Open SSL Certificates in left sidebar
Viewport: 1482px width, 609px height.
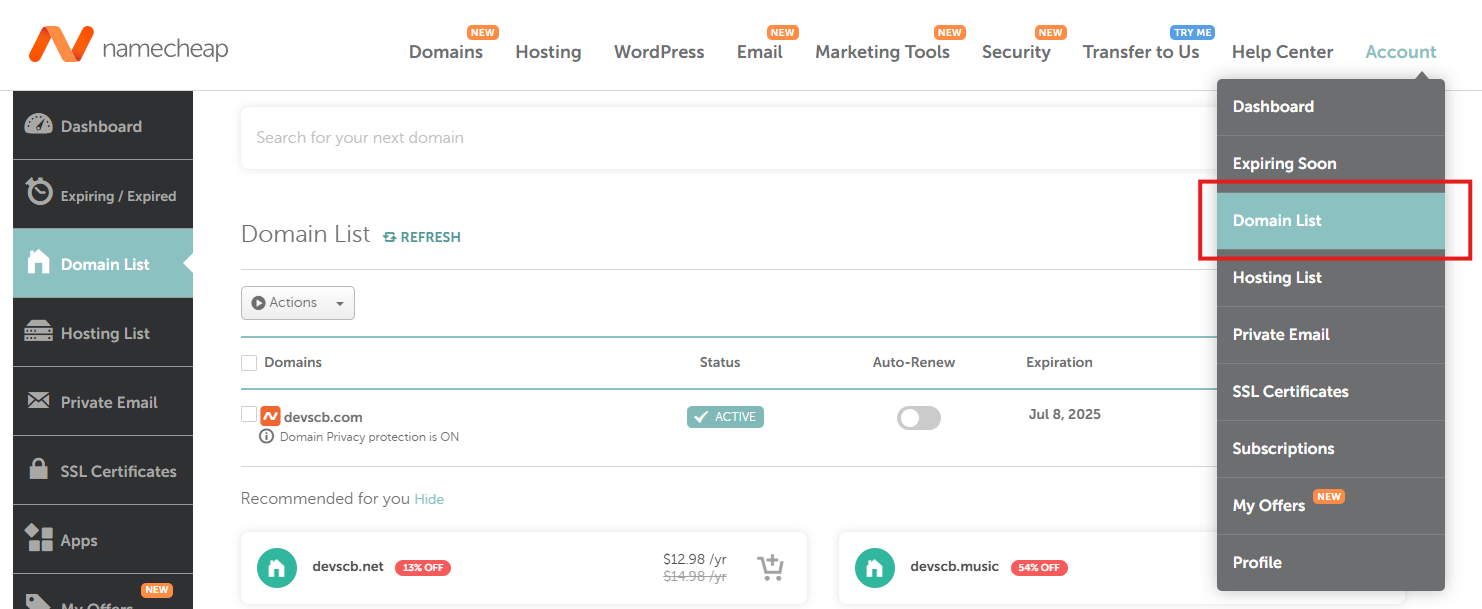point(103,471)
